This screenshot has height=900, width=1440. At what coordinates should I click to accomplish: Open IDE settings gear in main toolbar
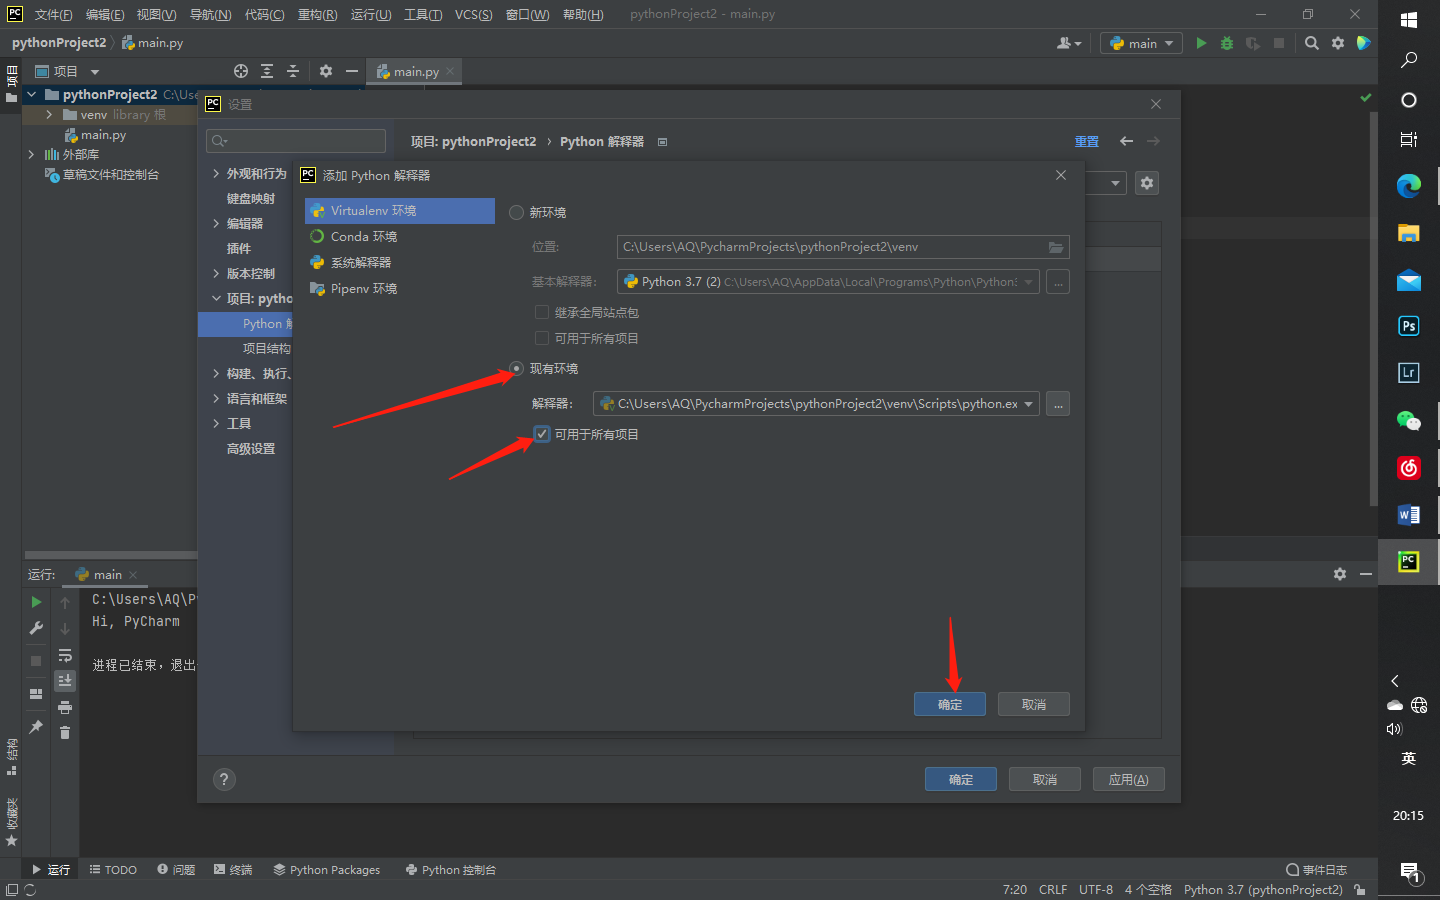pos(1338,43)
